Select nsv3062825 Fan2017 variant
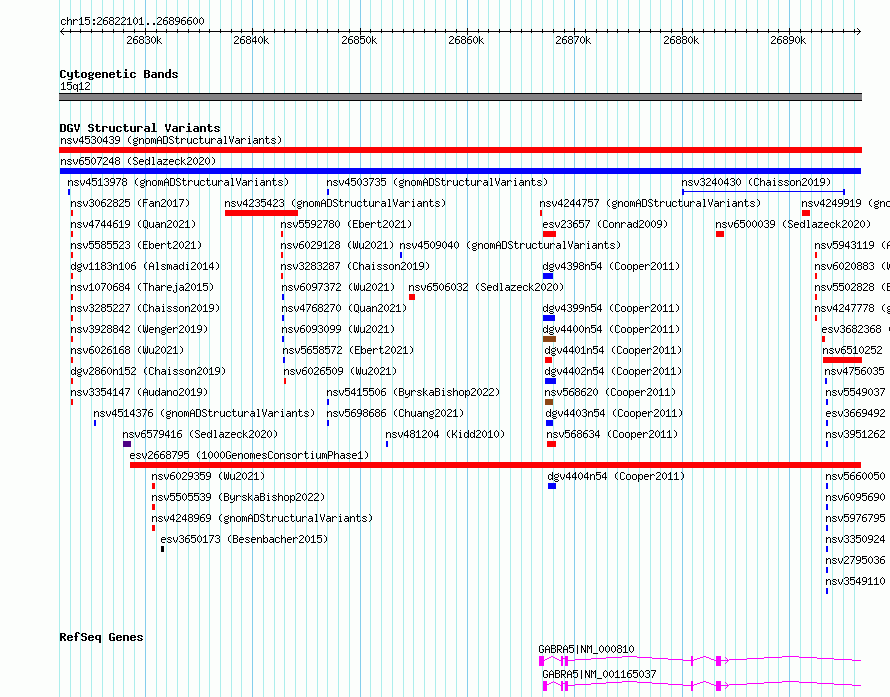The width and height of the screenshot is (890, 697). coord(130,203)
